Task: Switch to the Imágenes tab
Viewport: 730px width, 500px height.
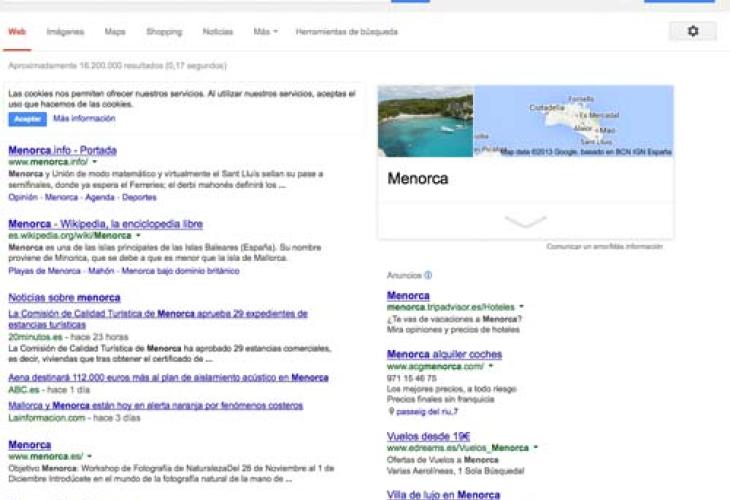Action: coord(65,32)
